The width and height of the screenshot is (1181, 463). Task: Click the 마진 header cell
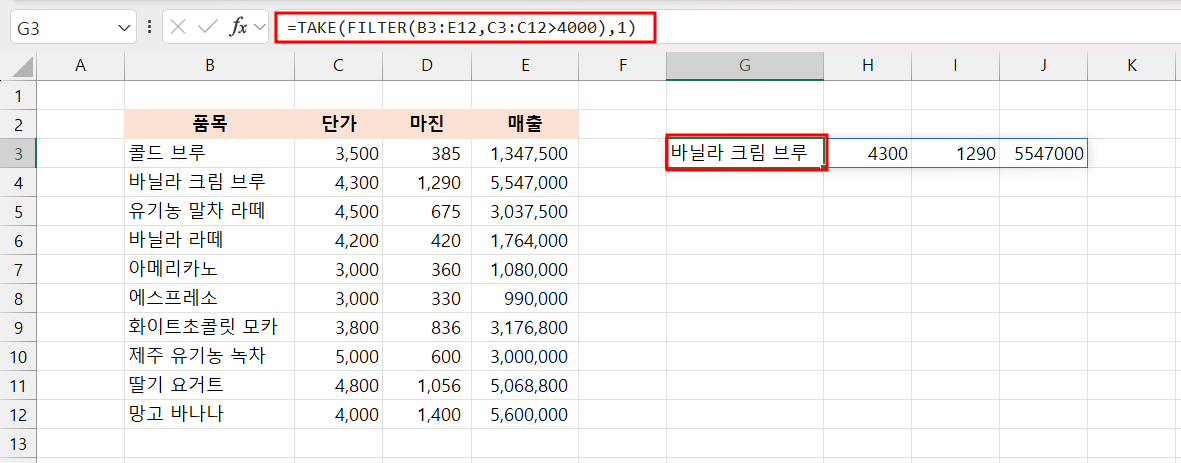pyautogui.click(x=427, y=125)
